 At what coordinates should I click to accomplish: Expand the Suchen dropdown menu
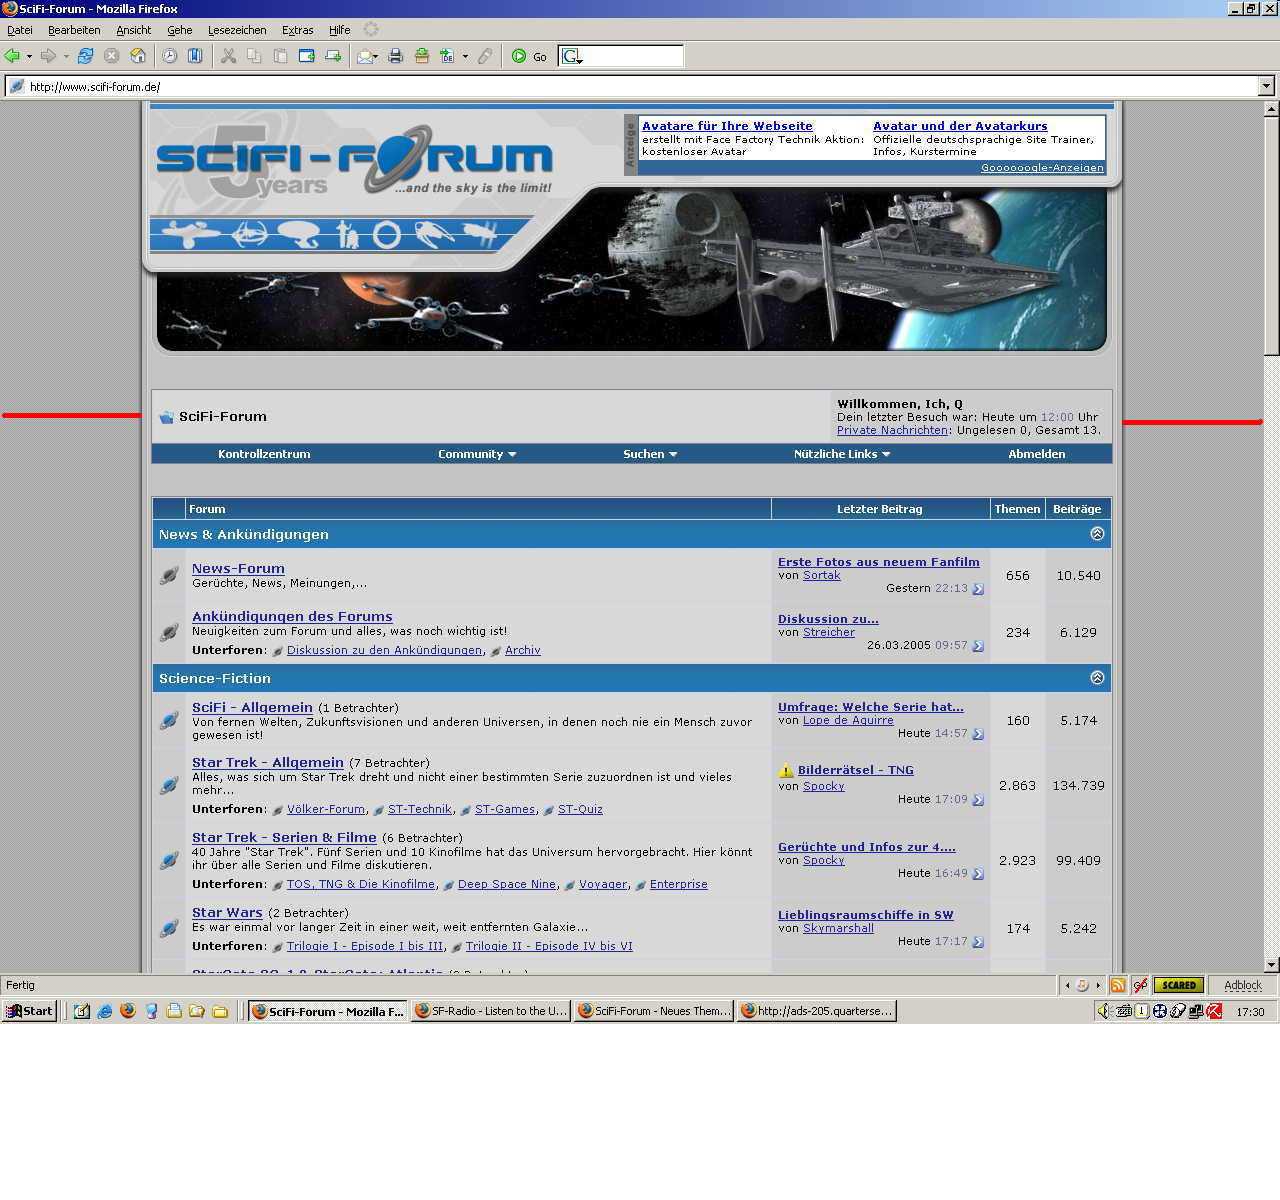tap(650, 454)
